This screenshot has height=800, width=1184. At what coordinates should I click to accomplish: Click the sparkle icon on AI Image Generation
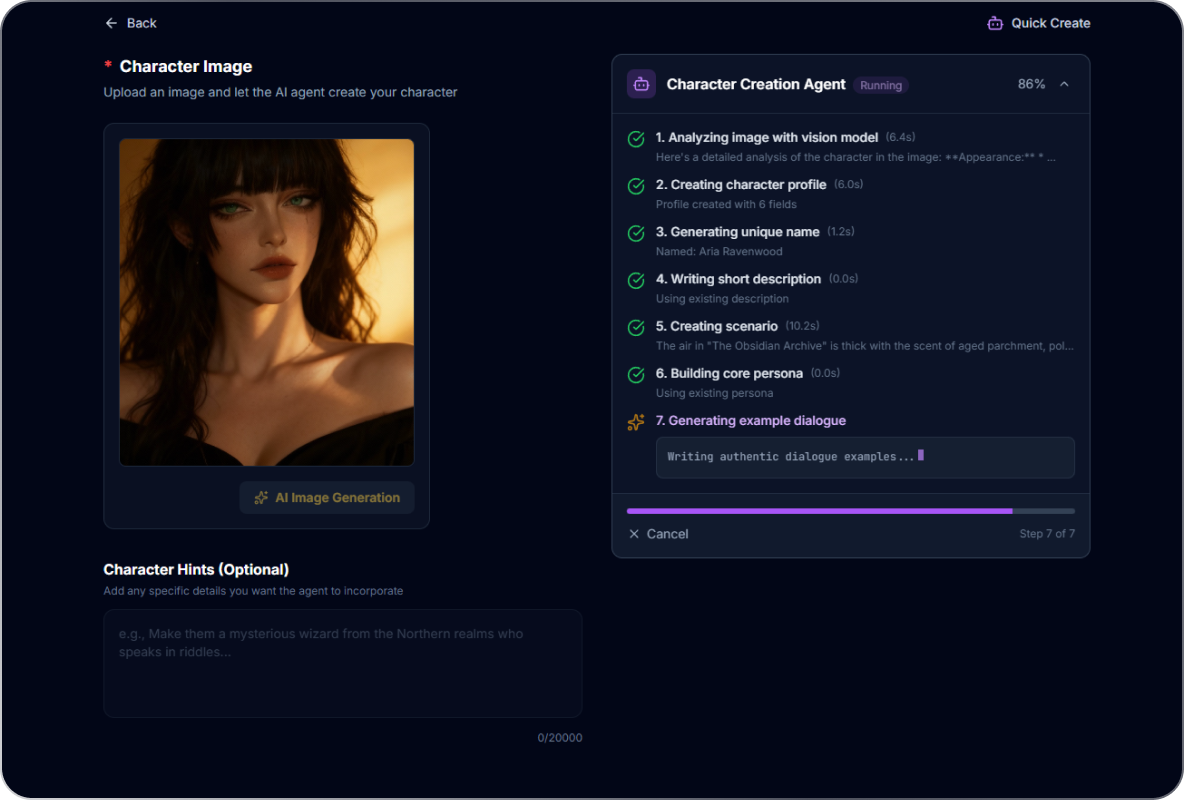[x=261, y=498]
